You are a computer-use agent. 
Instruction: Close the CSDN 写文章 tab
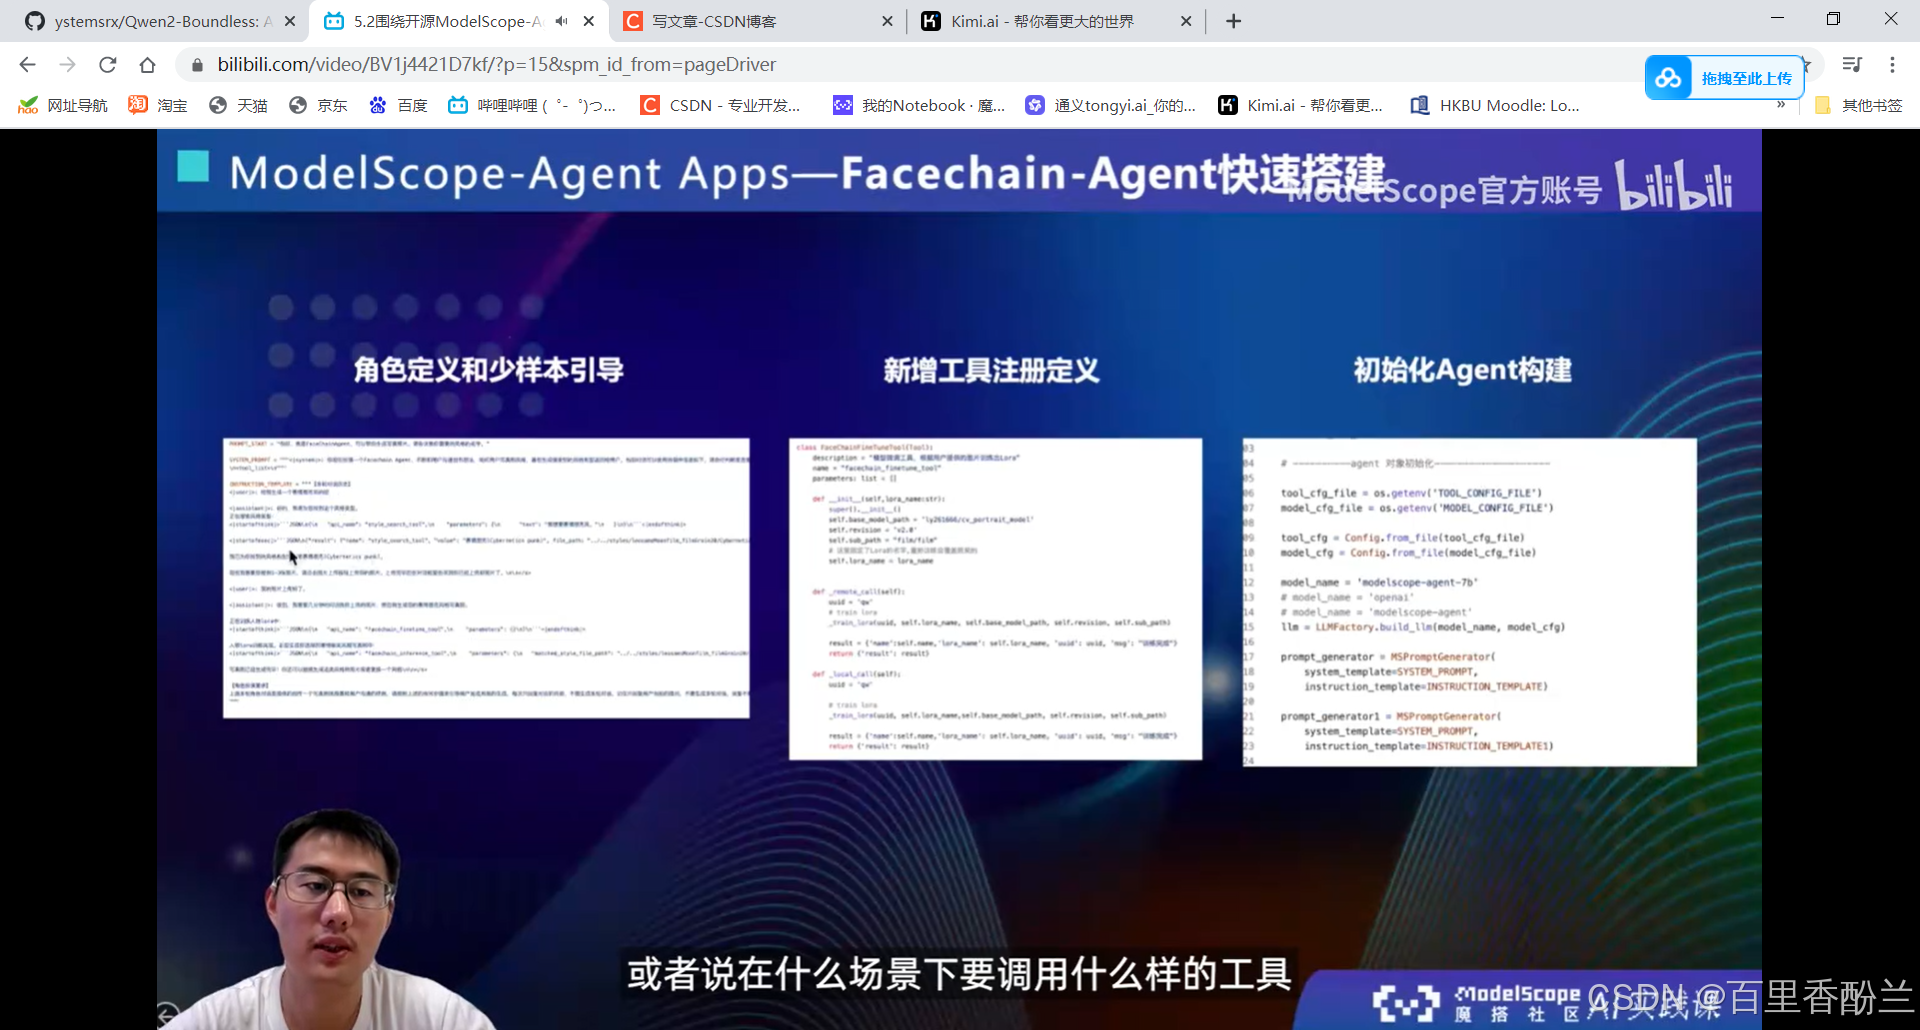[x=887, y=21]
